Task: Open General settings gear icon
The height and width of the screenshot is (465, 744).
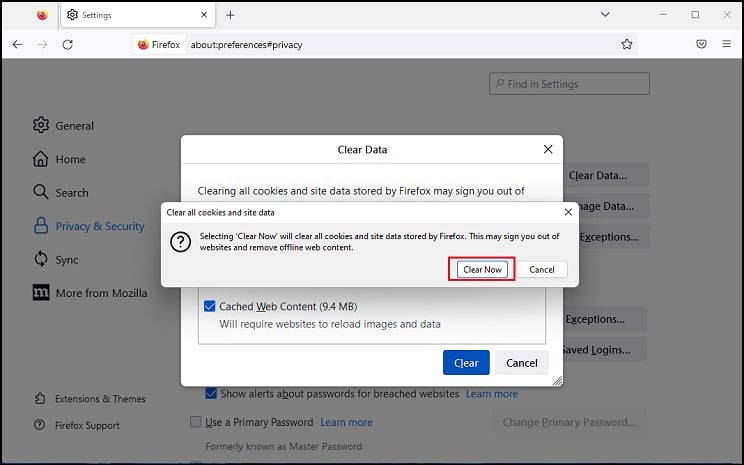Action: pyautogui.click(x=41, y=125)
